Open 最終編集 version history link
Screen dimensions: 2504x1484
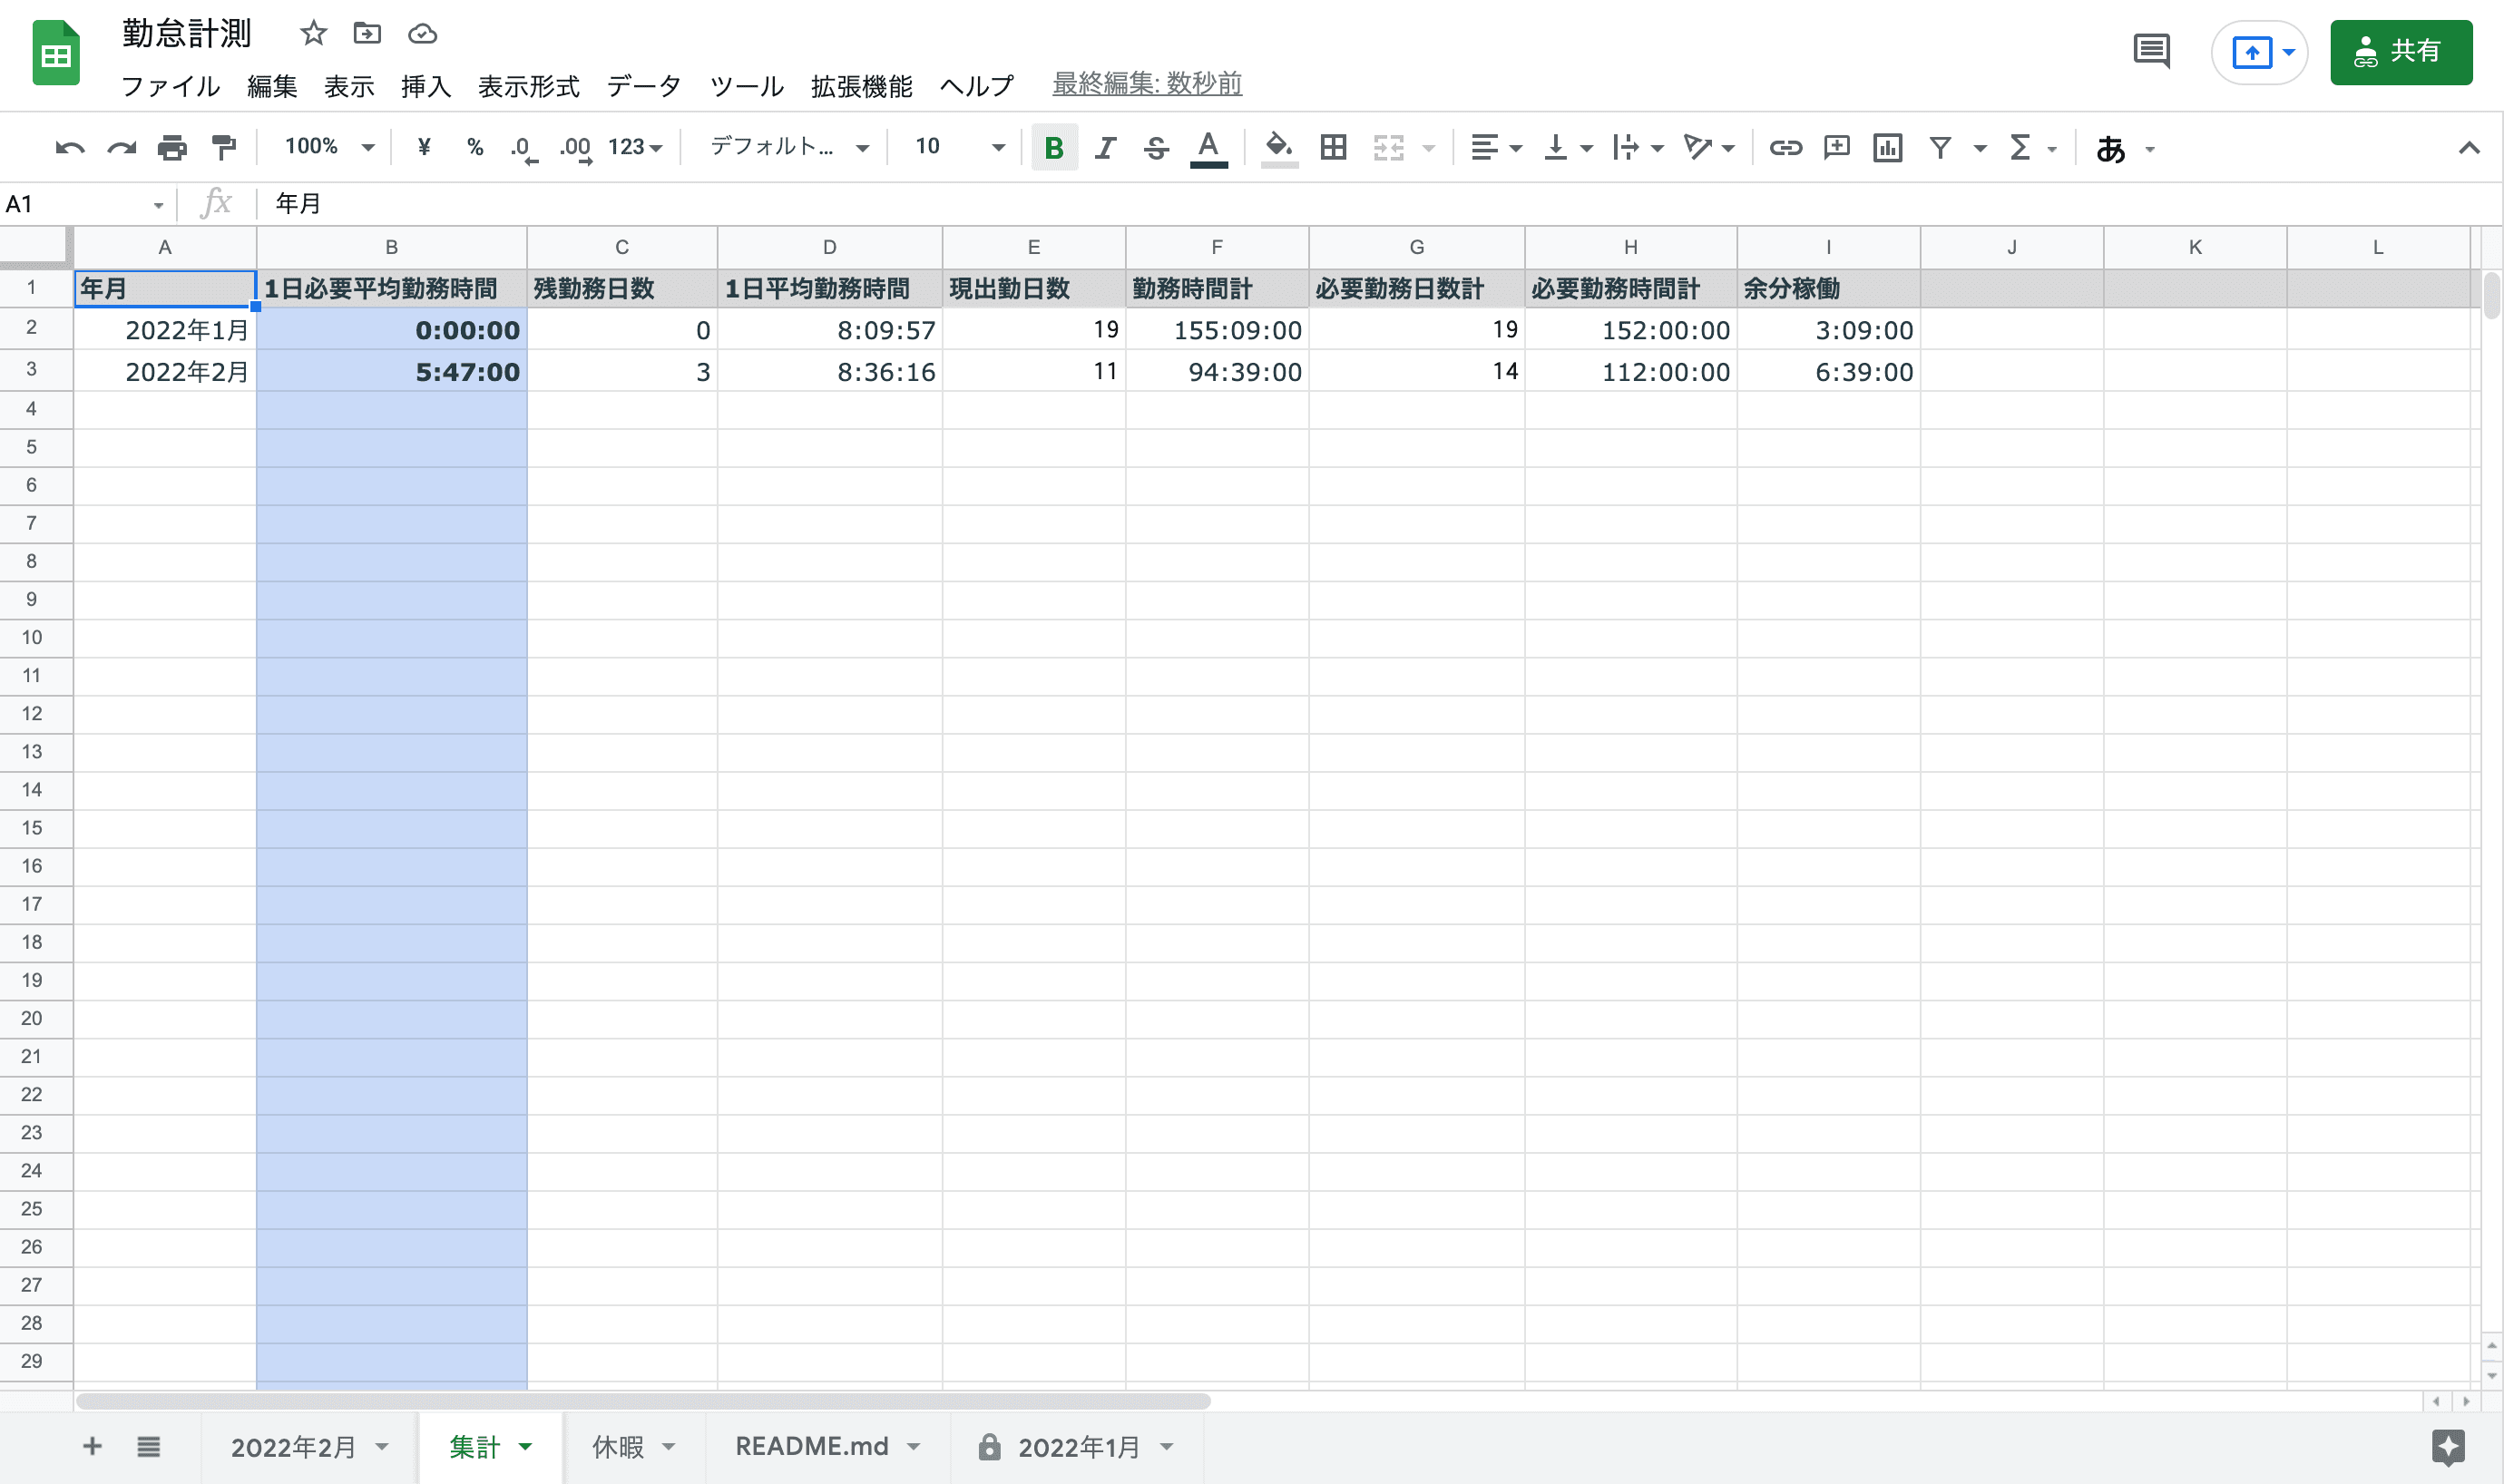coord(1146,84)
